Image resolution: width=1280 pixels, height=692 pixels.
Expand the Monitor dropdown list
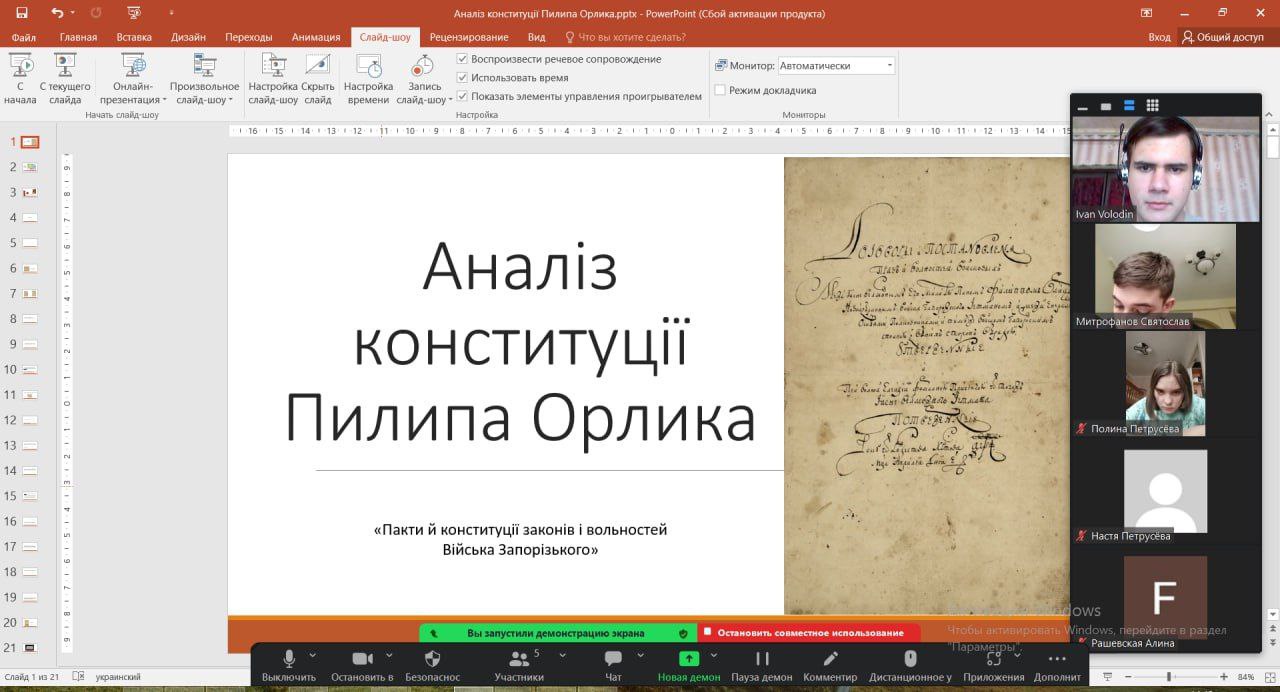pyautogui.click(x=889, y=66)
